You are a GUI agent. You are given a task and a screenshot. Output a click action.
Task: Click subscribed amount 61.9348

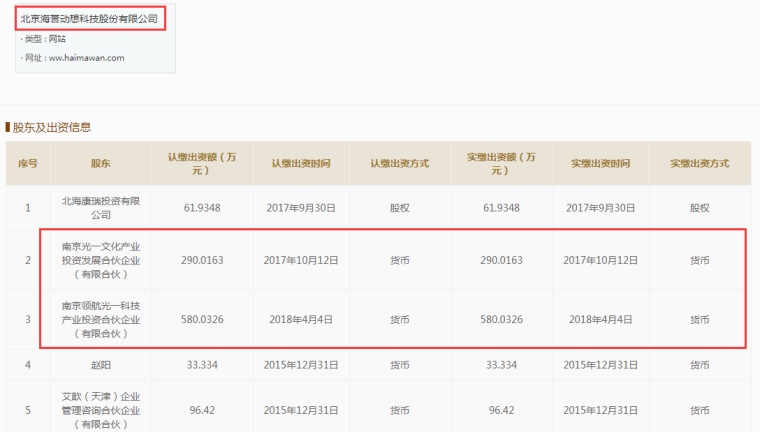coord(202,208)
